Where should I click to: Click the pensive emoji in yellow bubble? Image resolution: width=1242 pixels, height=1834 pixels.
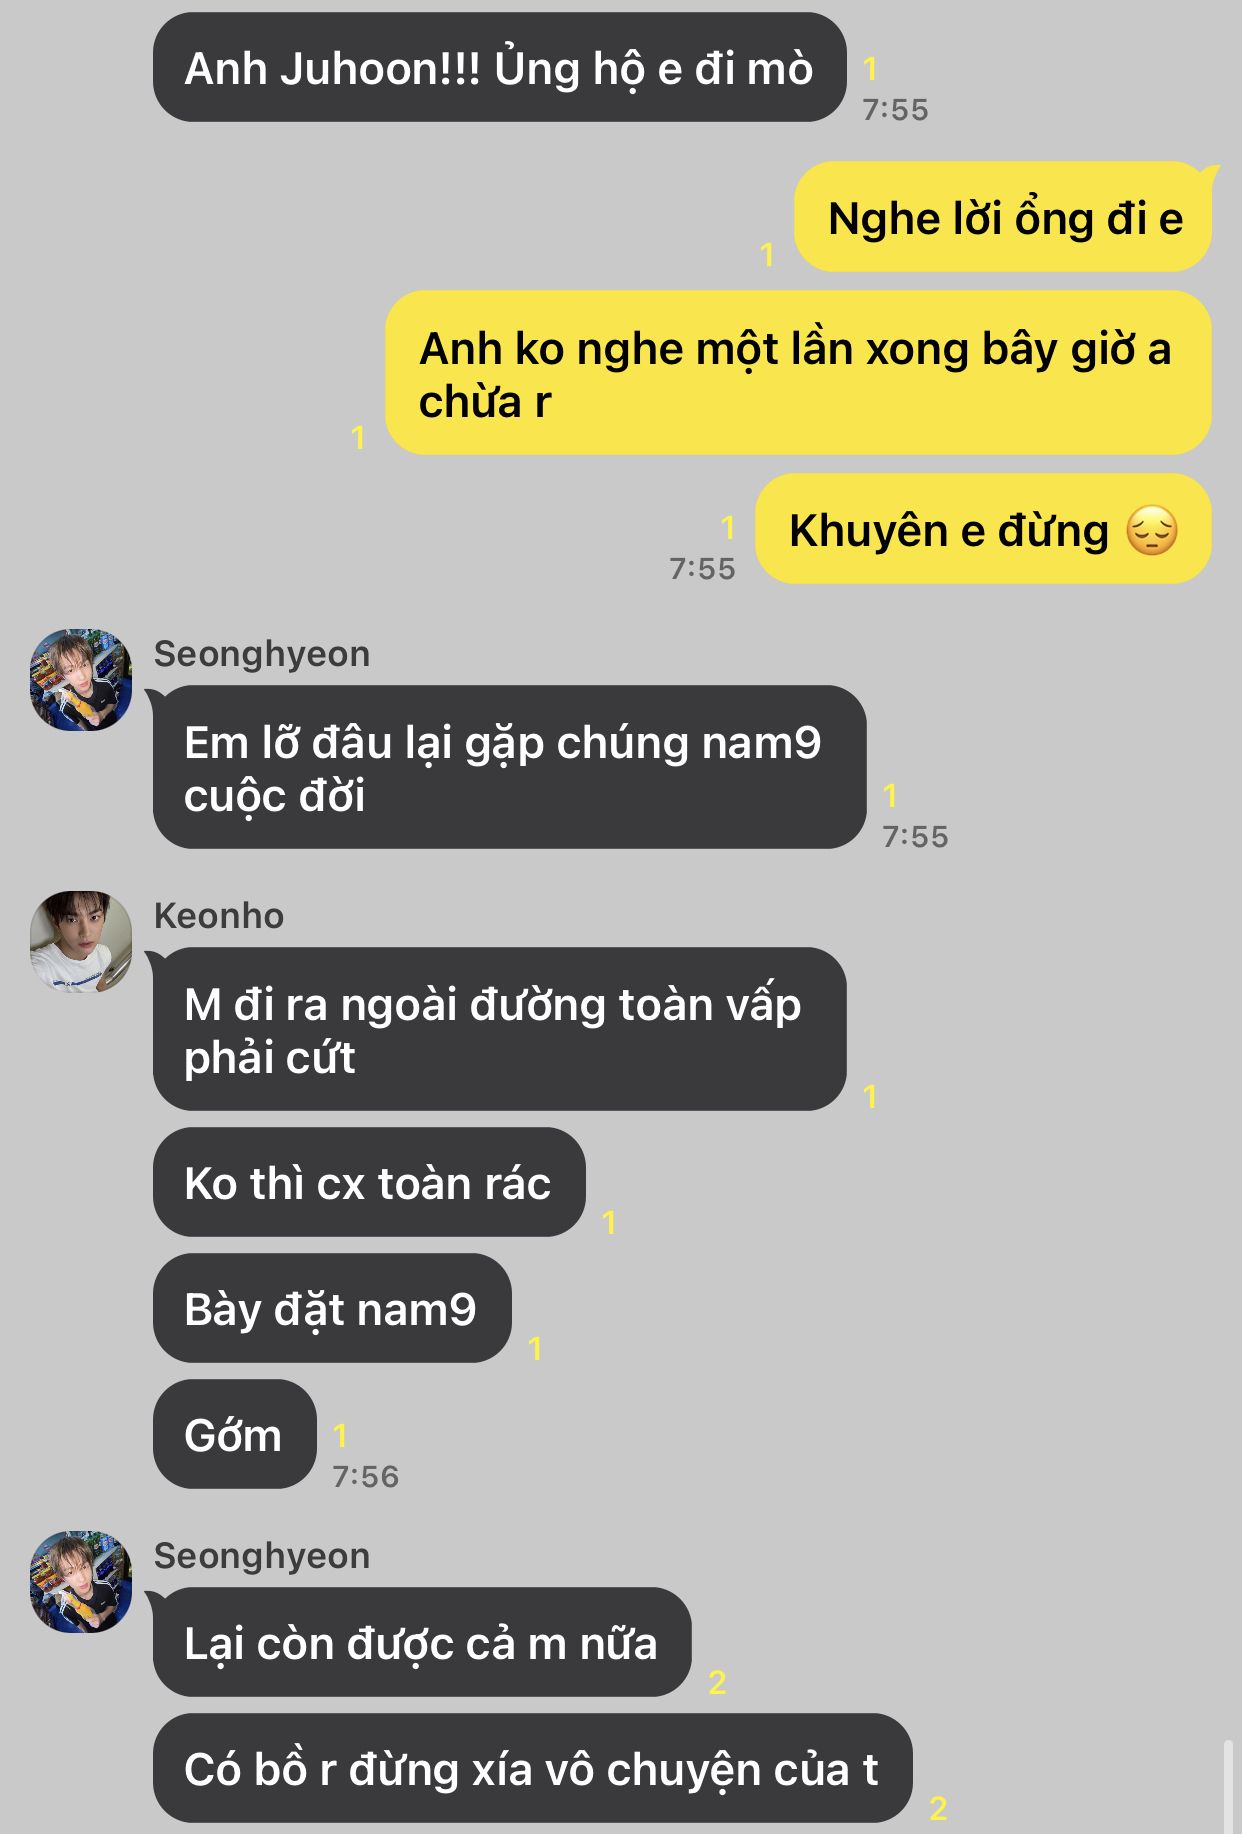click(x=1152, y=530)
